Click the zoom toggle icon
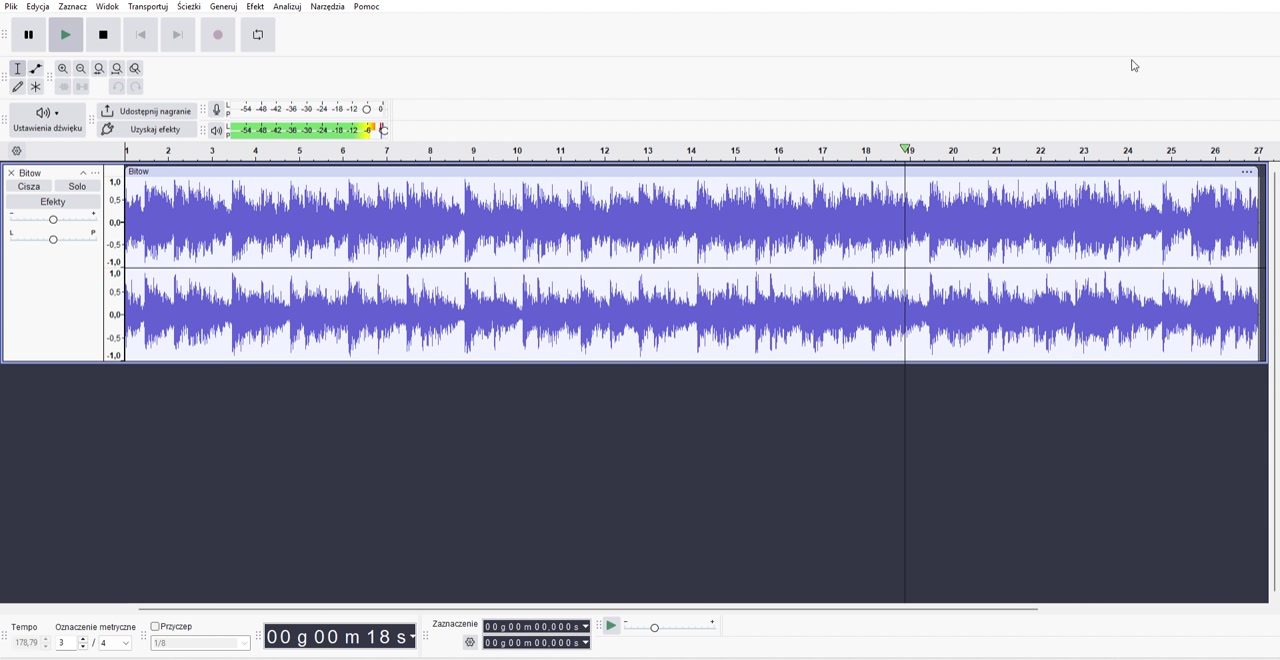The image size is (1280, 660). [135, 69]
